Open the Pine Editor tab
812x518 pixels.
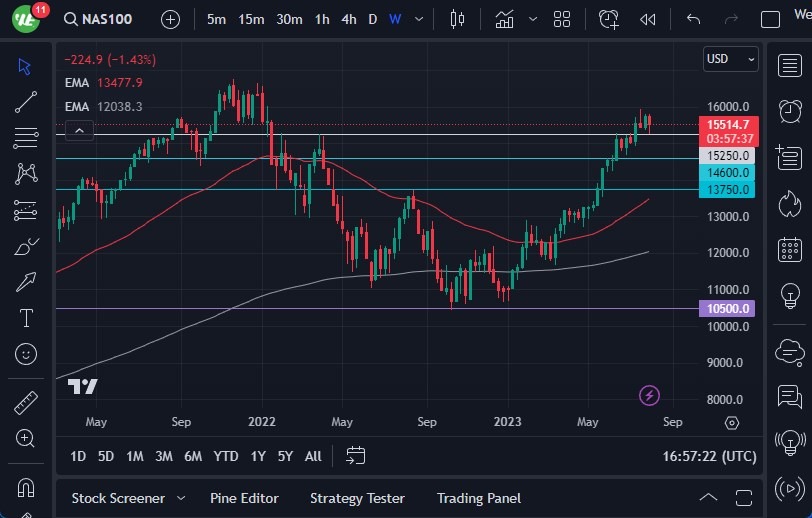(244, 498)
